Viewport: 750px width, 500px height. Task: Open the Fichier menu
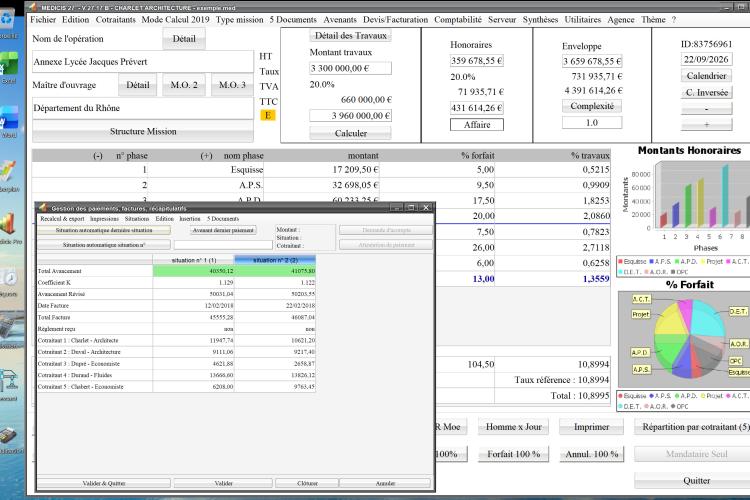coord(43,20)
